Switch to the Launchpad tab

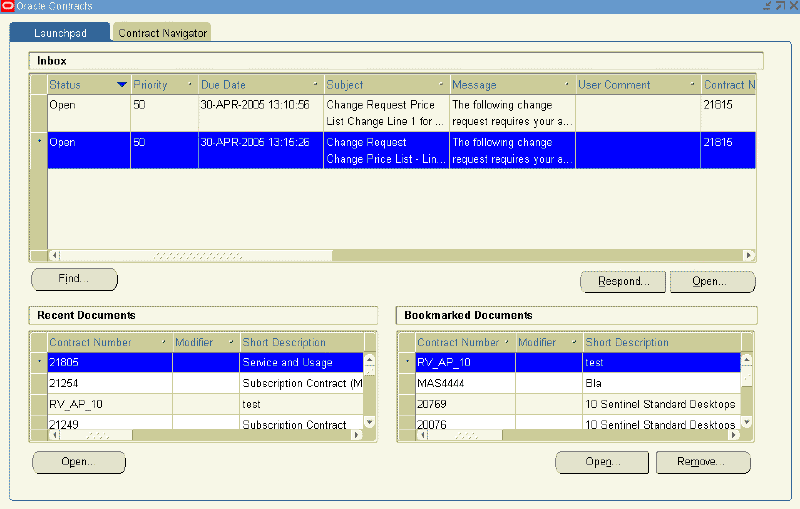click(60, 33)
